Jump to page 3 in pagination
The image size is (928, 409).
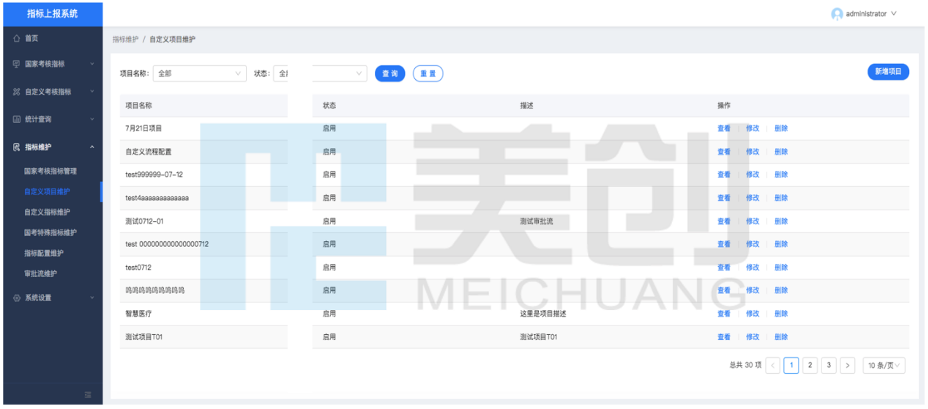pos(828,366)
